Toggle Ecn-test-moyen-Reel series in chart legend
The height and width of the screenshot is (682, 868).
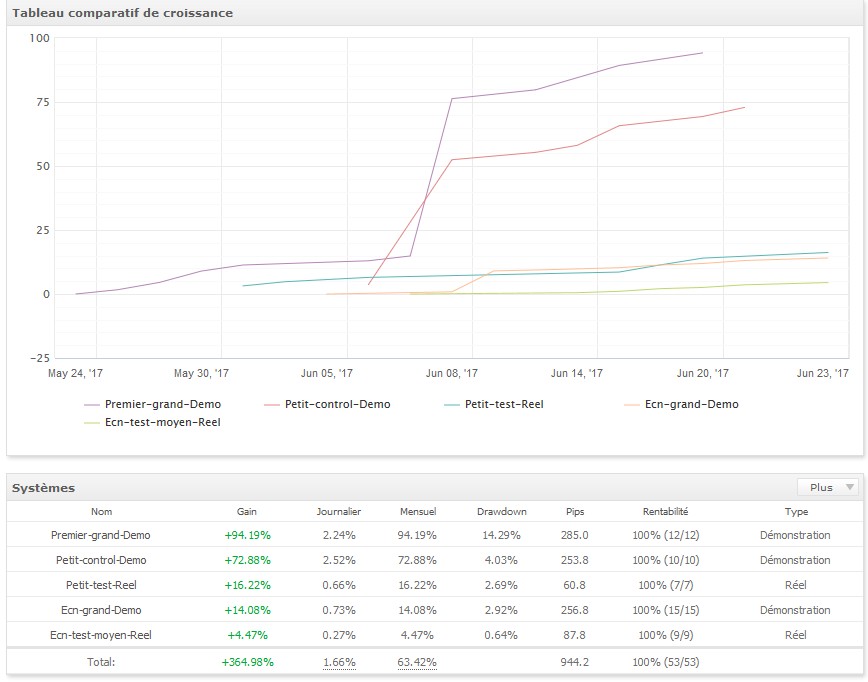coord(152,422)
